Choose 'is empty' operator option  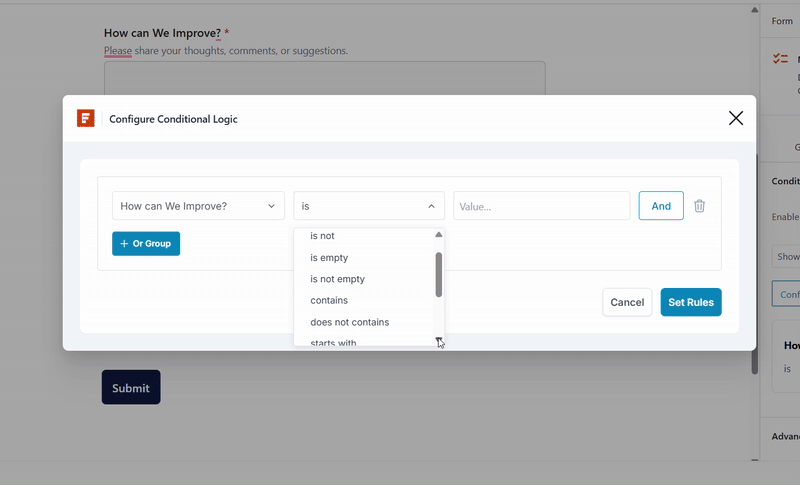(x=329, y=258)
